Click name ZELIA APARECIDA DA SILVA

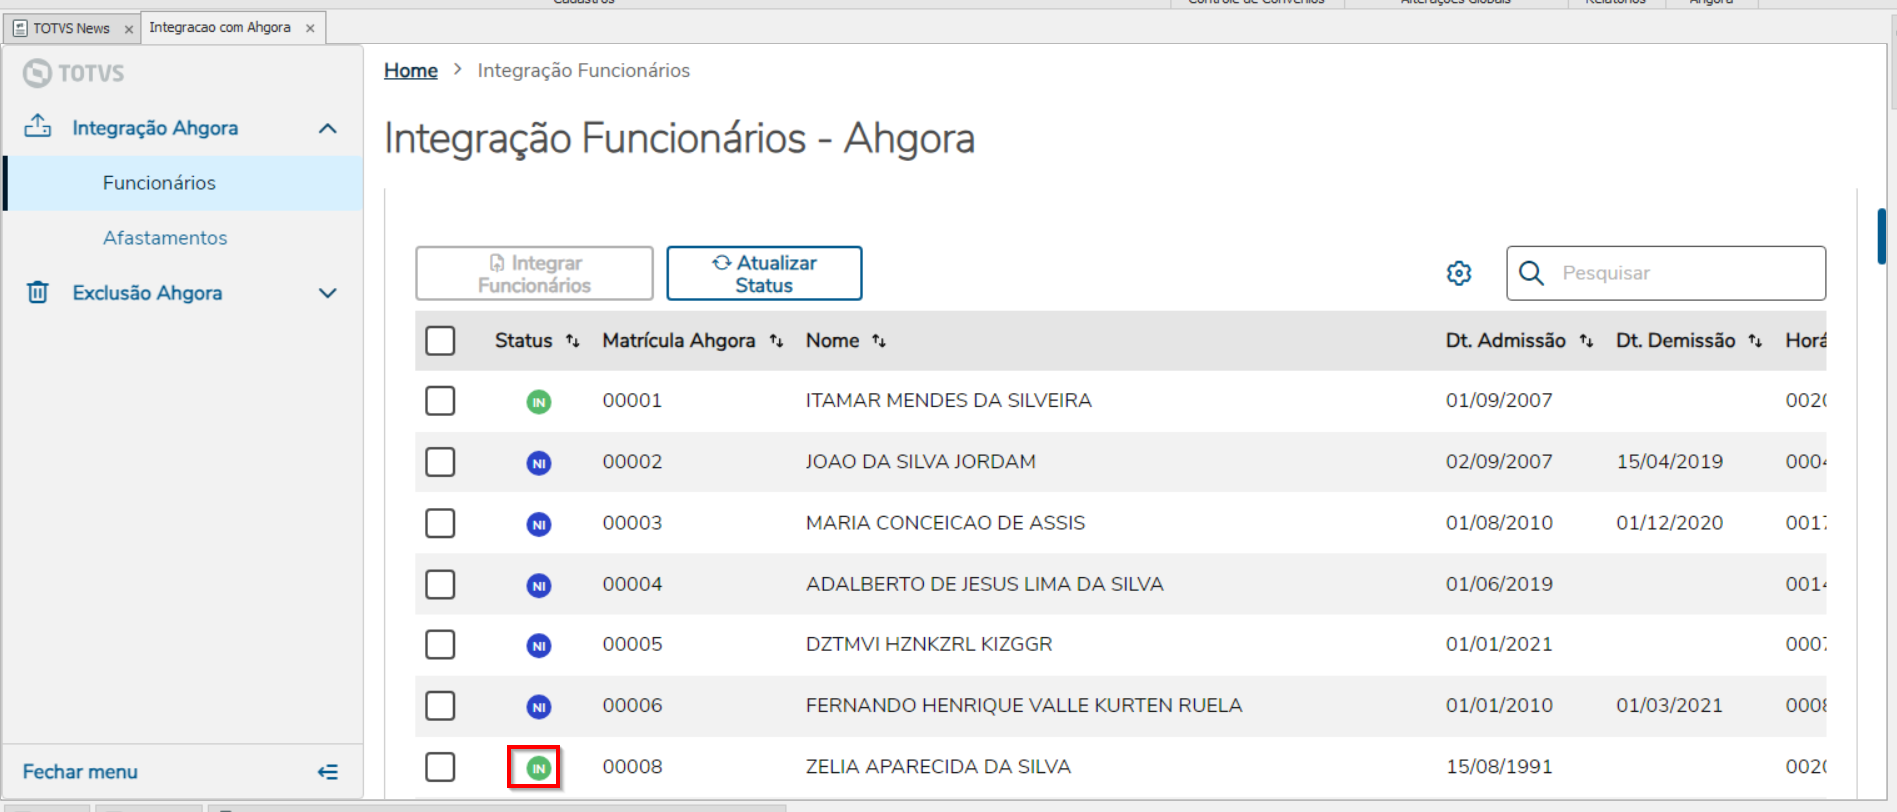pyautogui.click(x=938, y=766)
